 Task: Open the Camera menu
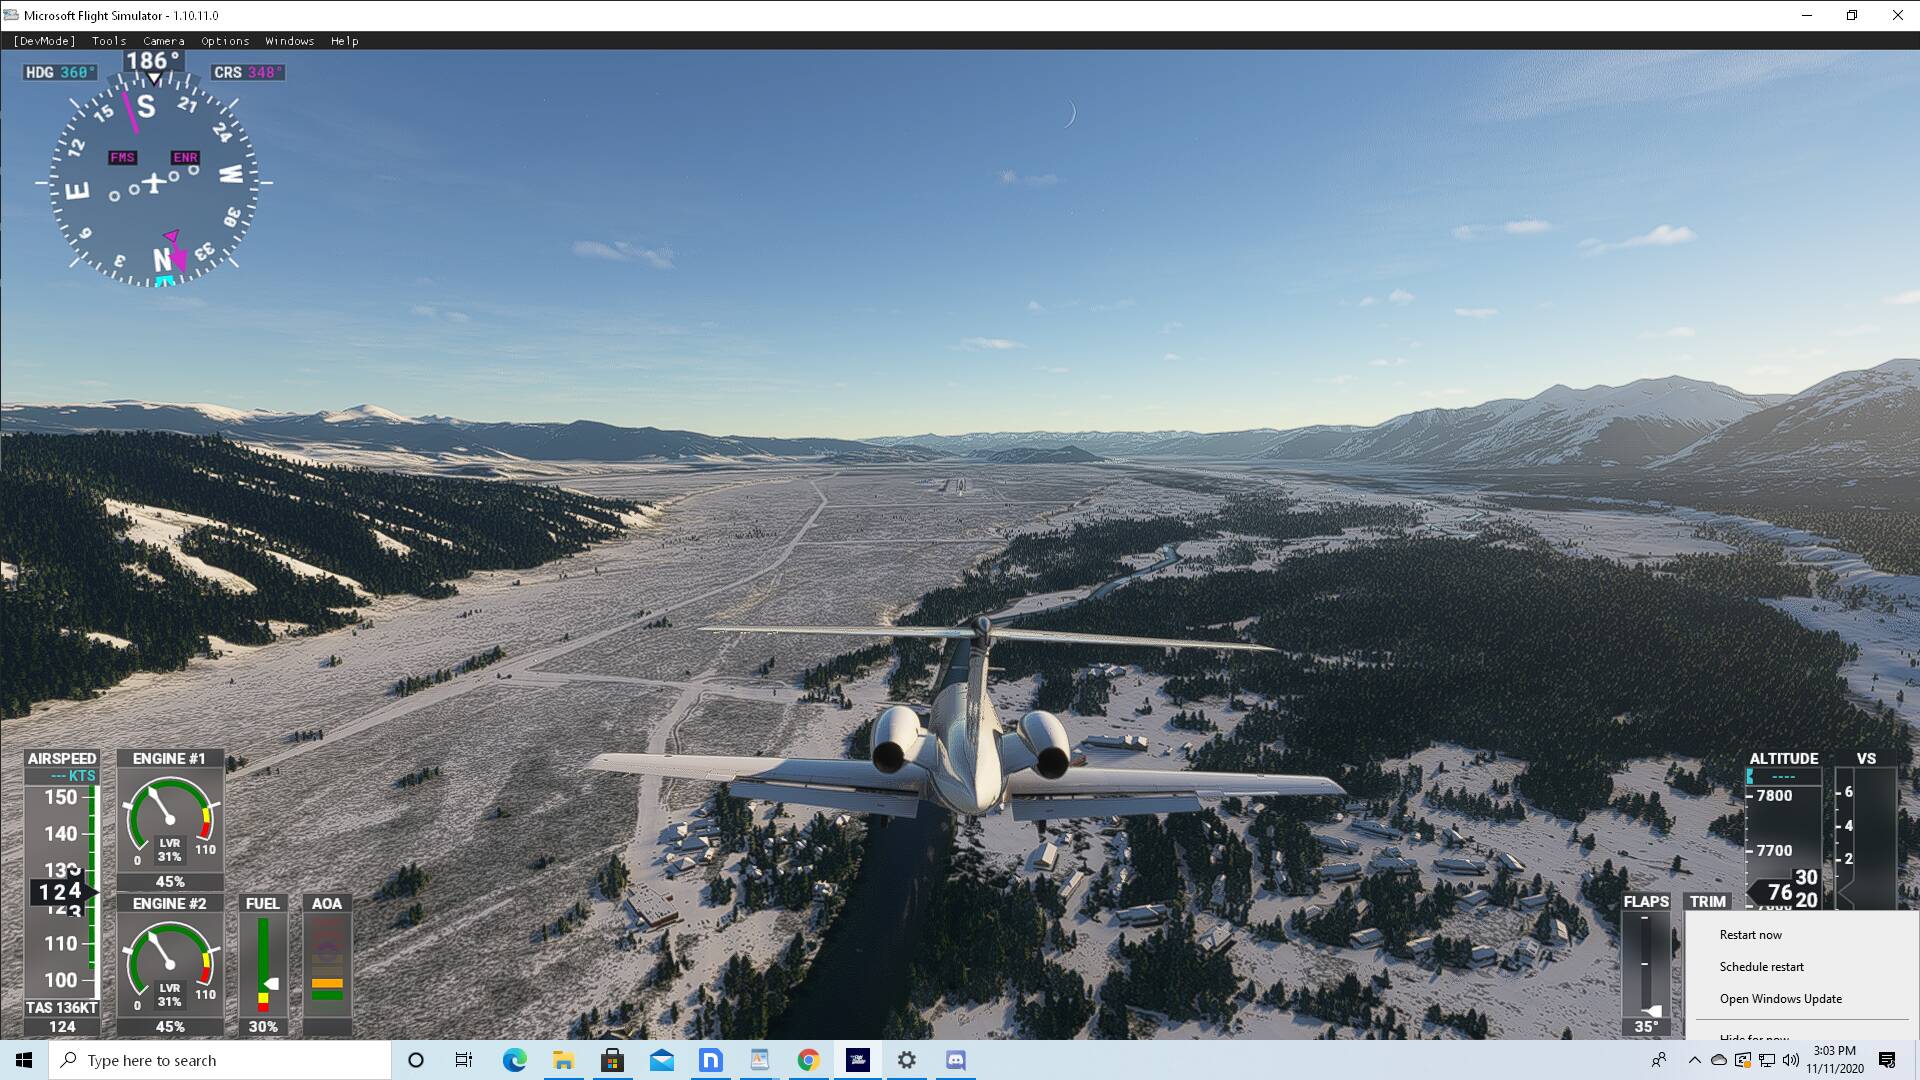click(x=163, y=41)
